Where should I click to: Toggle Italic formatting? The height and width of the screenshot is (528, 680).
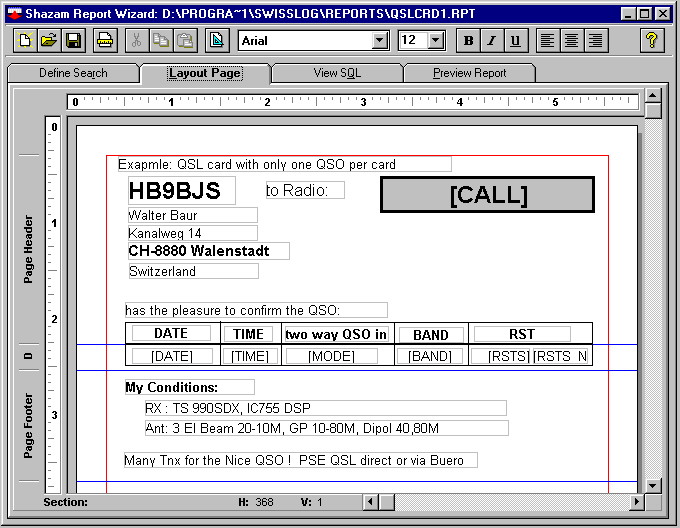point(491,41)
